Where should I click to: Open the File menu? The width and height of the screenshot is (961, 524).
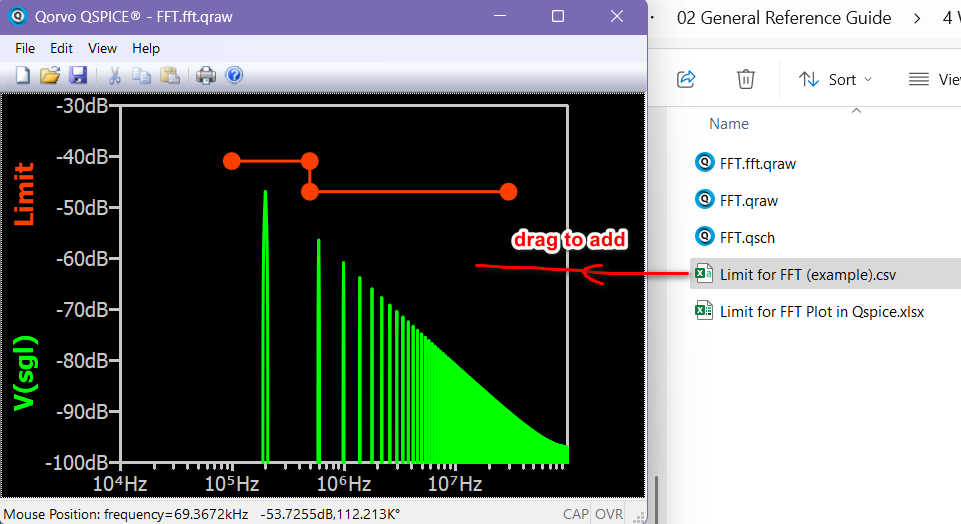pos(25,48)
